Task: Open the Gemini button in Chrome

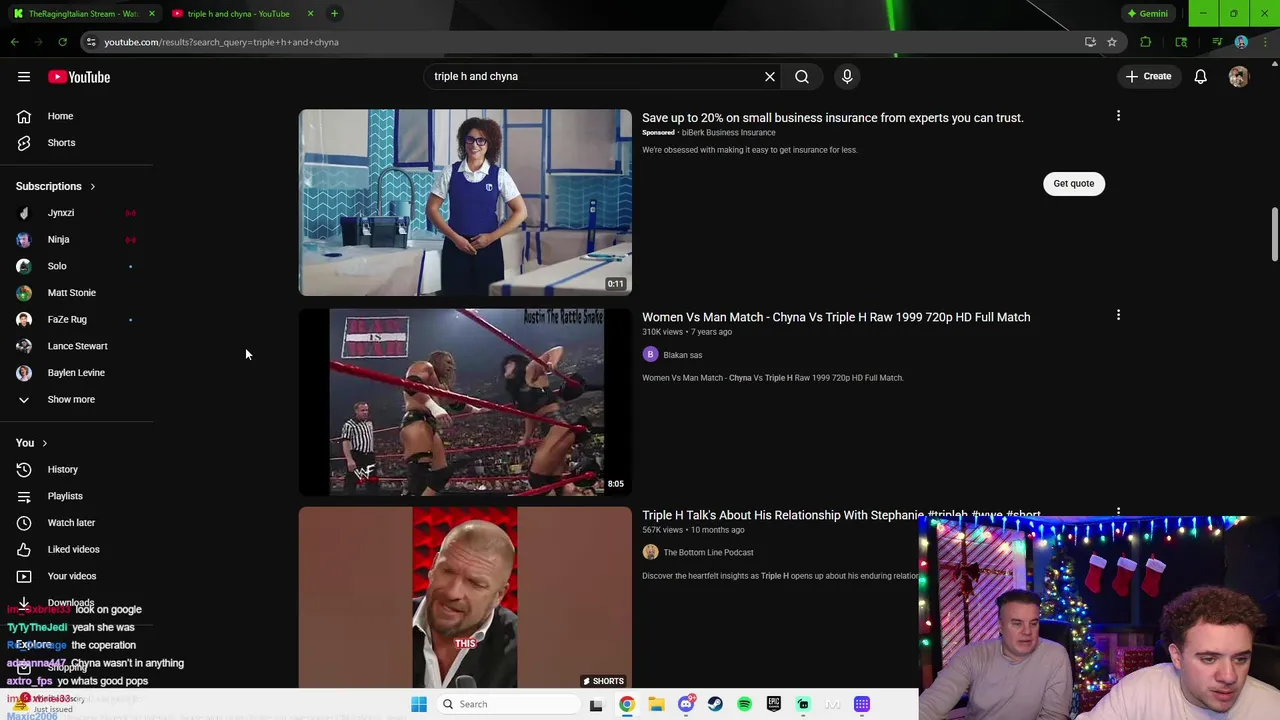Action: (1147, 14)
